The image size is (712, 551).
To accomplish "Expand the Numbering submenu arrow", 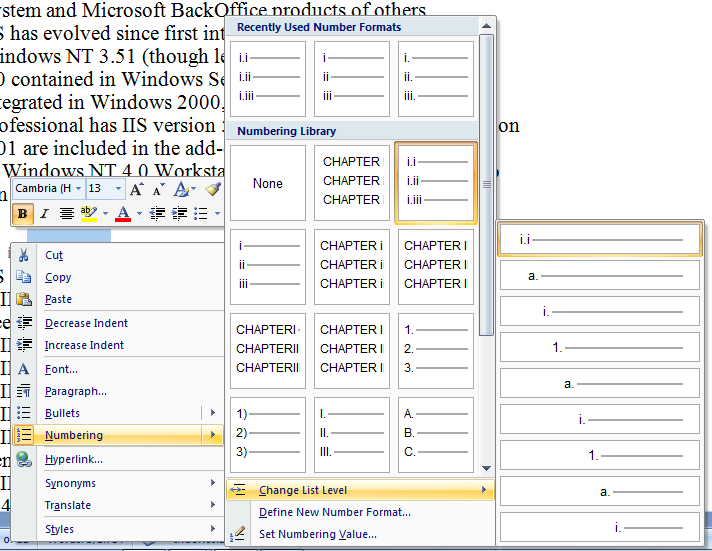I will pyautogui.click(x=213, y=435).
